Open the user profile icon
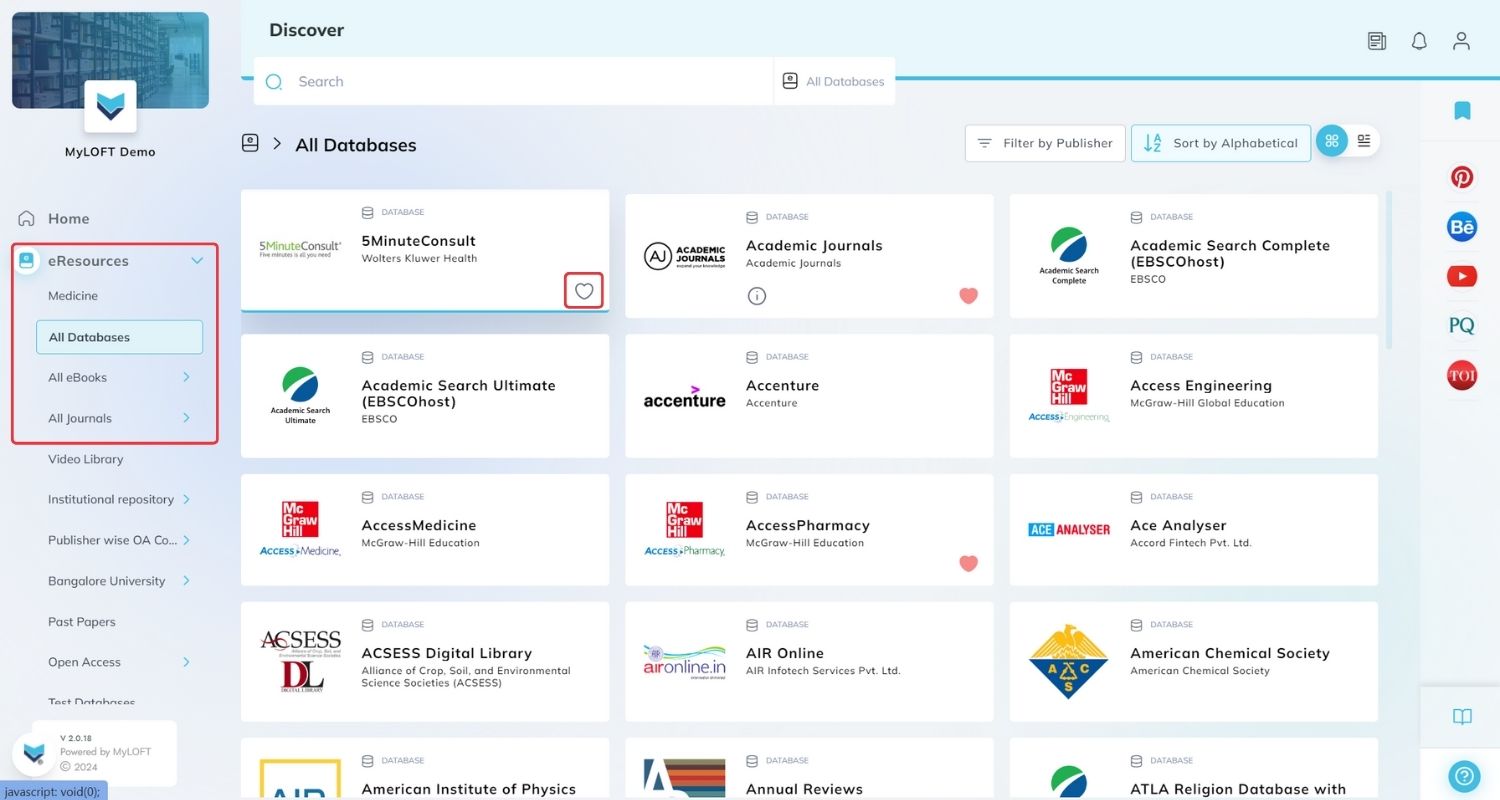The height and width of the screenshot is (800, 1500). (1461, 41)
